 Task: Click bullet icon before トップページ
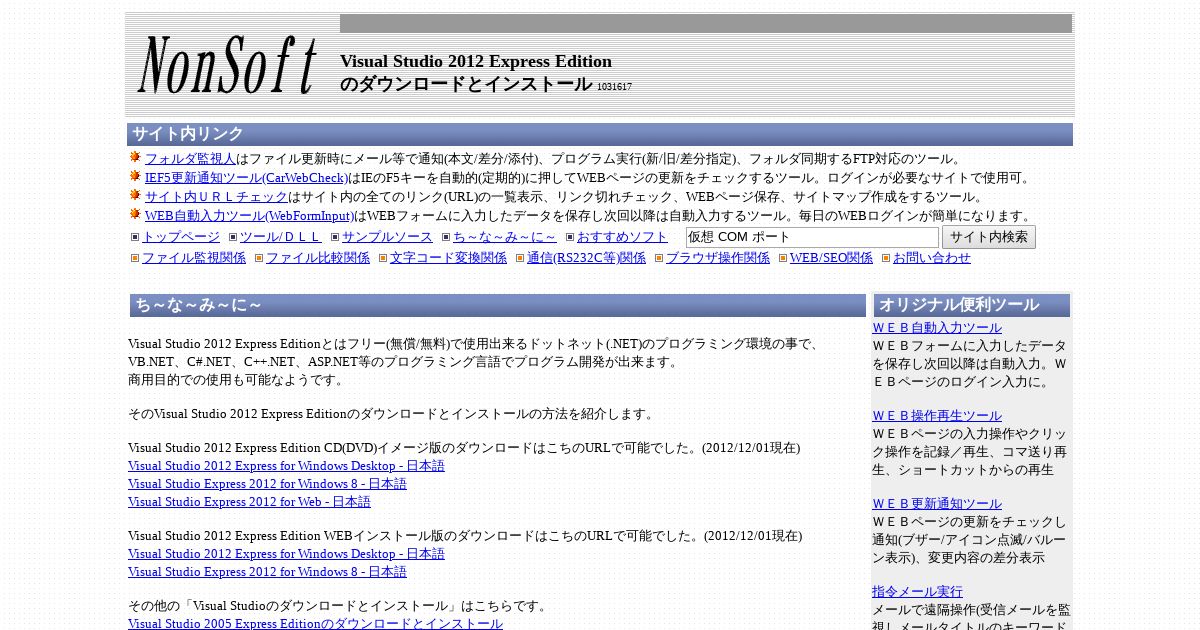(x=135, y=237)
